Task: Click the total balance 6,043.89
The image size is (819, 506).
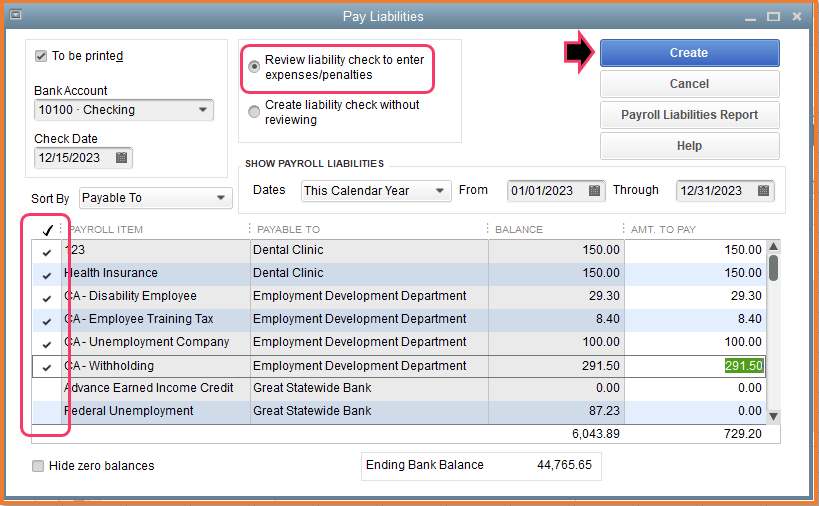Action: click(x=595, y=434)
